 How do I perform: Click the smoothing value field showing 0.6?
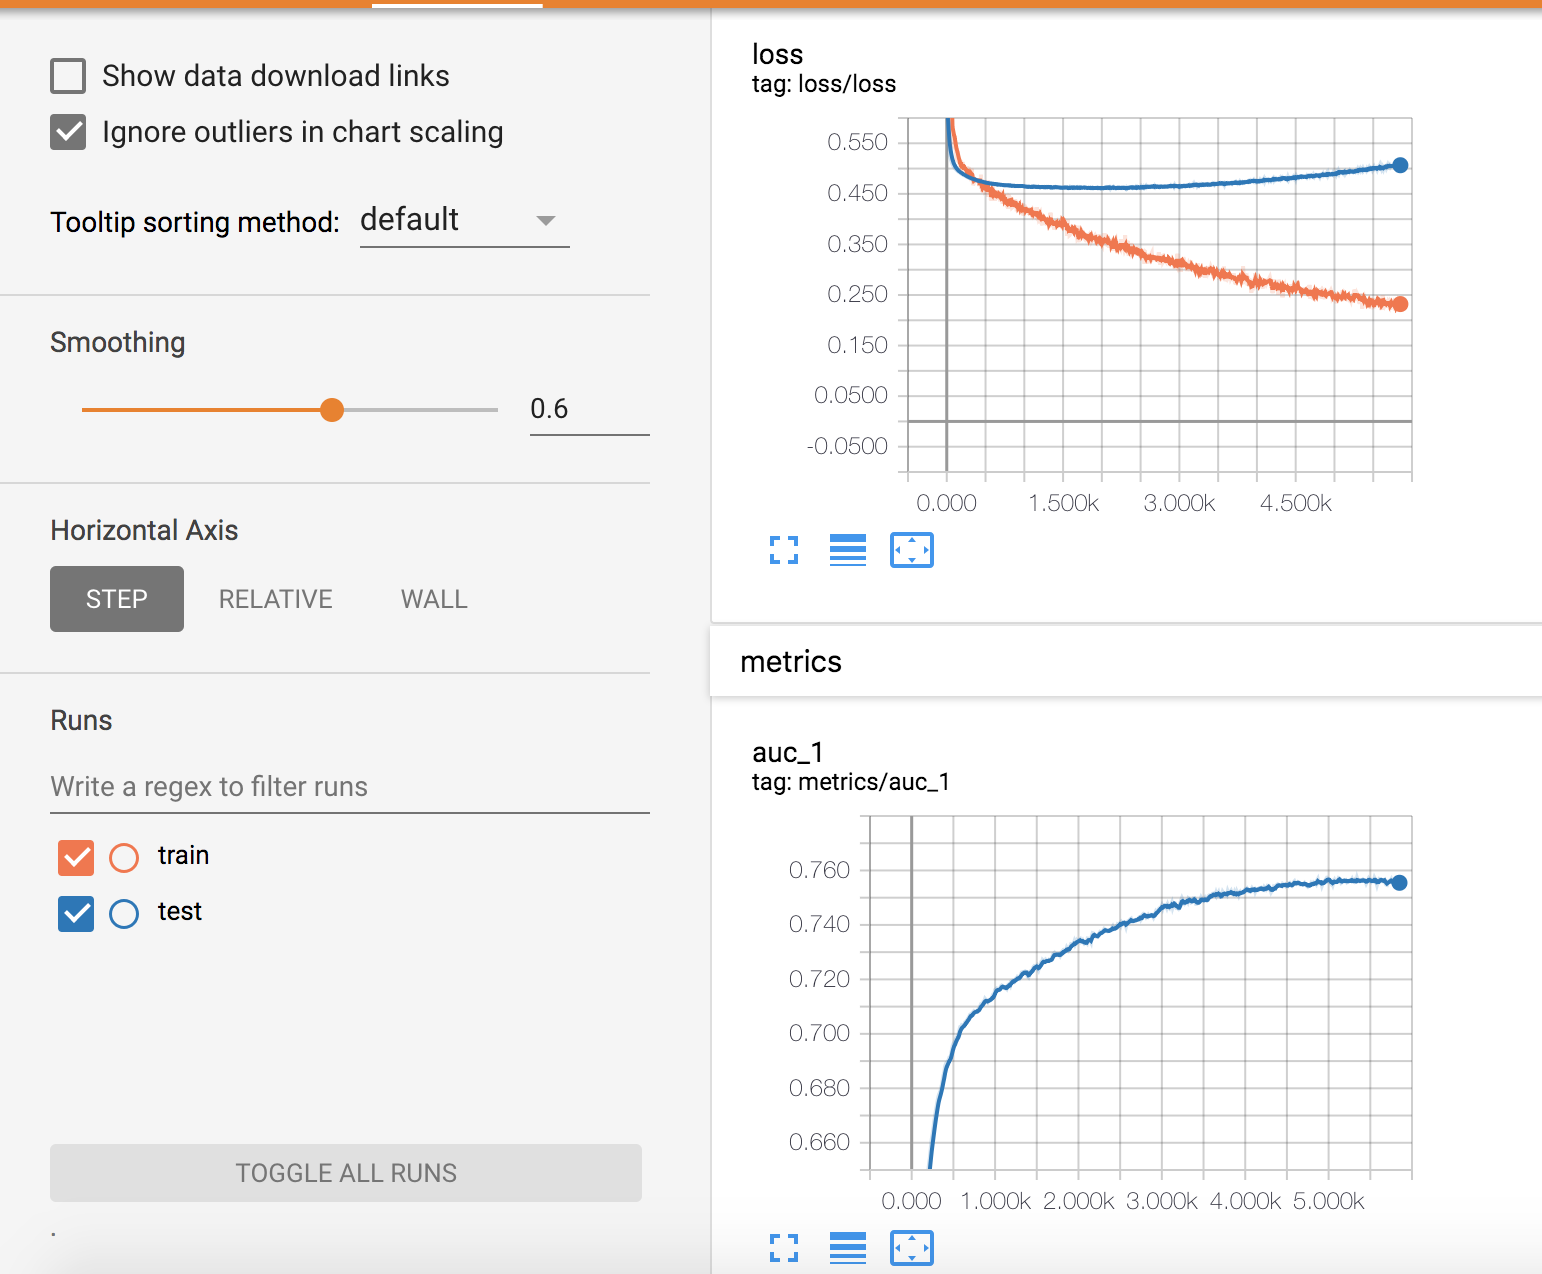point(589,409)
